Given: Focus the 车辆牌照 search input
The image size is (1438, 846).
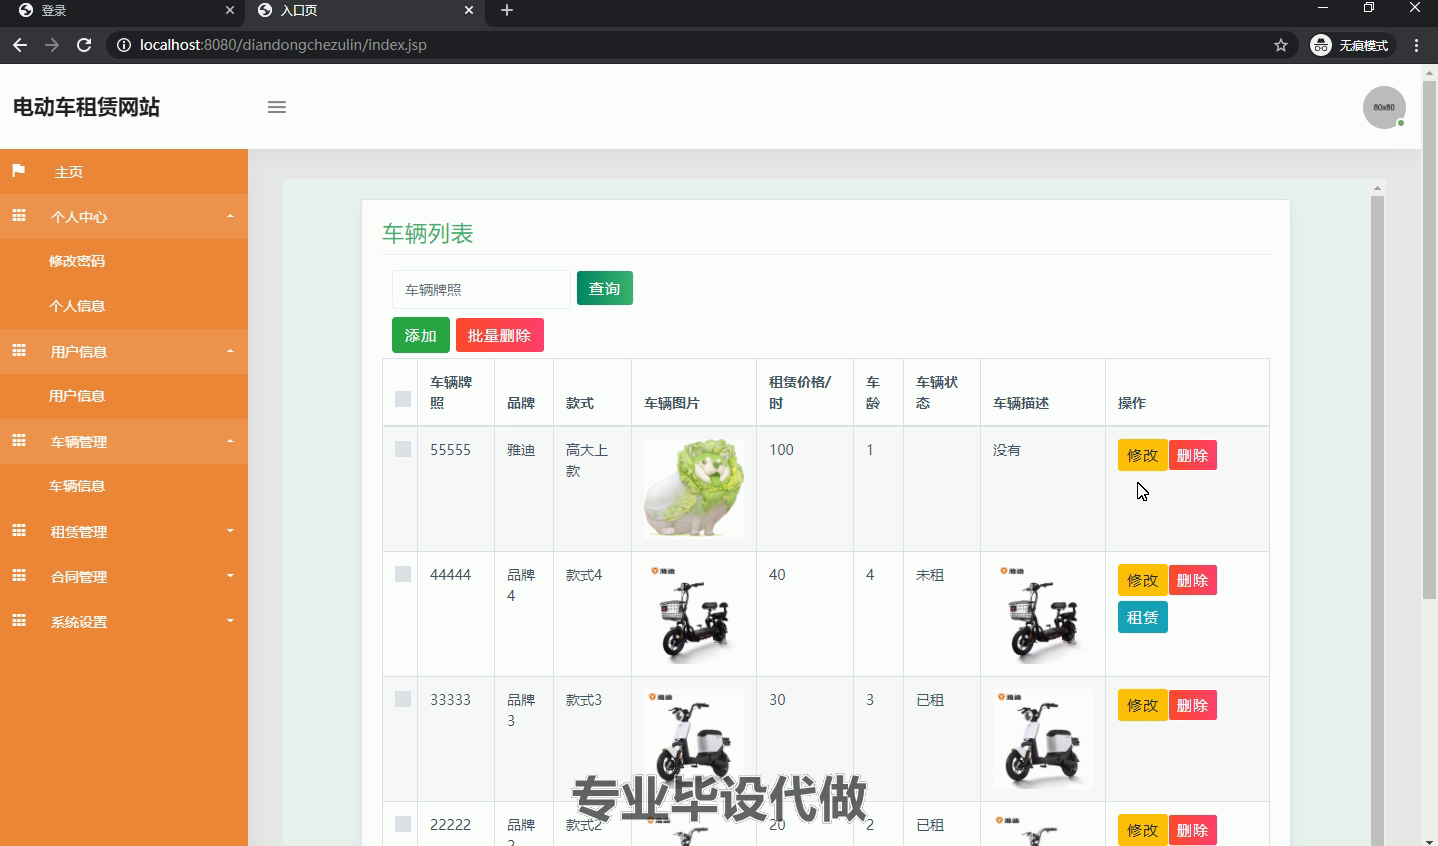Looking at the screenshot, I should pos(481,289).
